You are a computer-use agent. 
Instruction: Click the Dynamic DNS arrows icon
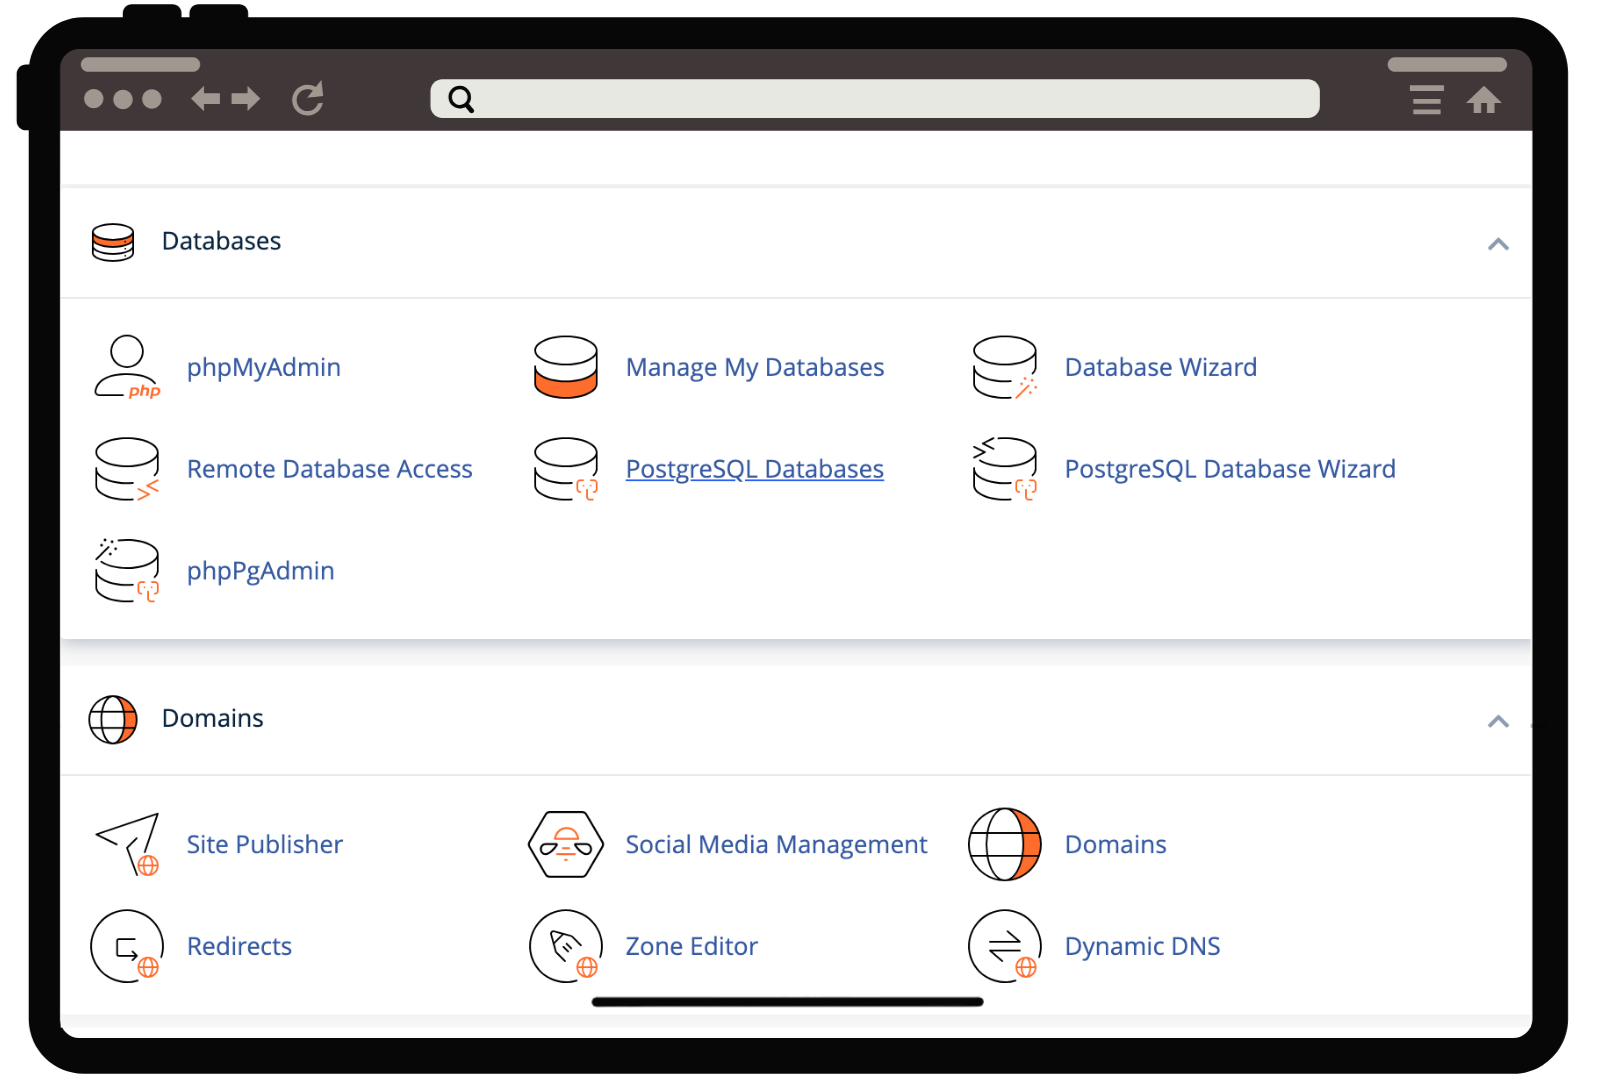click(x=1004, y=946)
